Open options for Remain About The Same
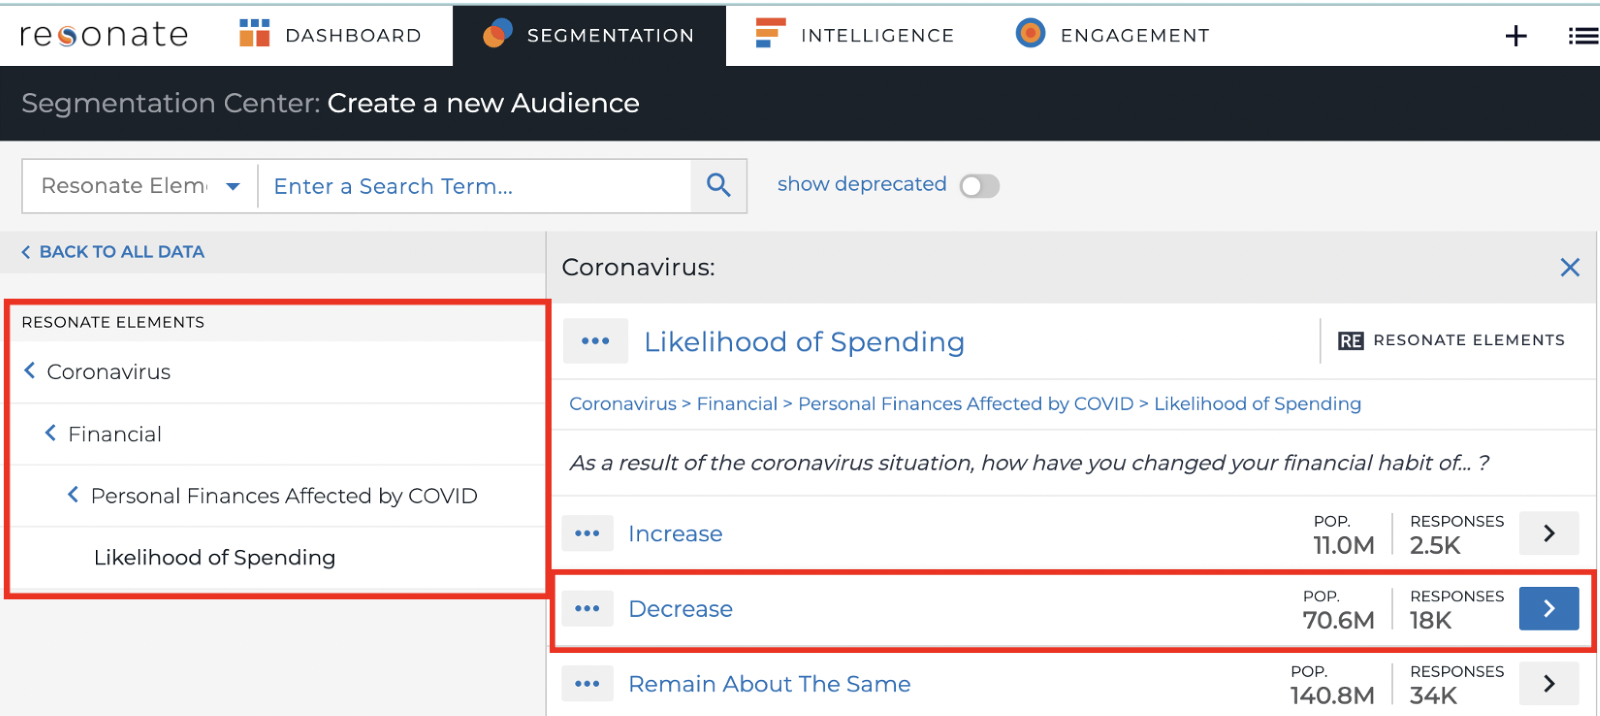The width and height of the screenshot is (1600, 716). click(x=587, y=684)
